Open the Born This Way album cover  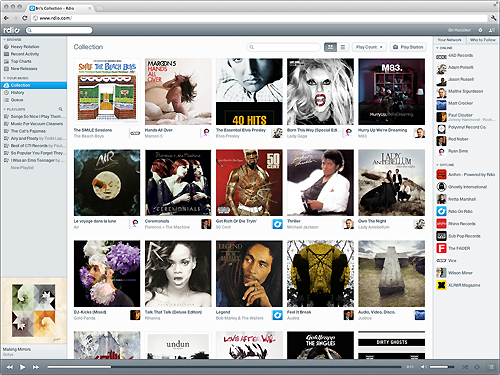[320, 91]
